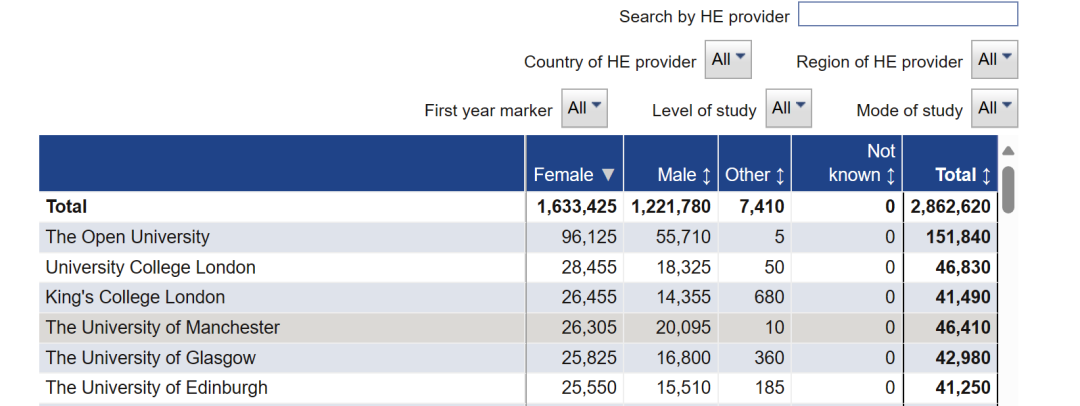This screenshot has width=1080, height=406.
Task: Click the other total value 7,410
Action: coord(761,207)
